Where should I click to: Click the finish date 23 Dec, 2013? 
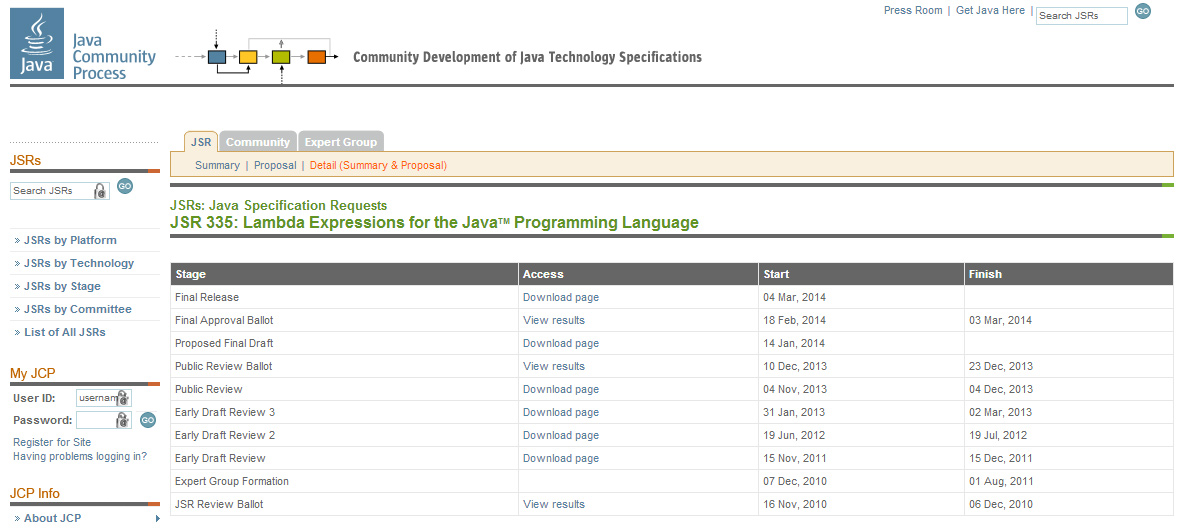tap(1001, 366)
